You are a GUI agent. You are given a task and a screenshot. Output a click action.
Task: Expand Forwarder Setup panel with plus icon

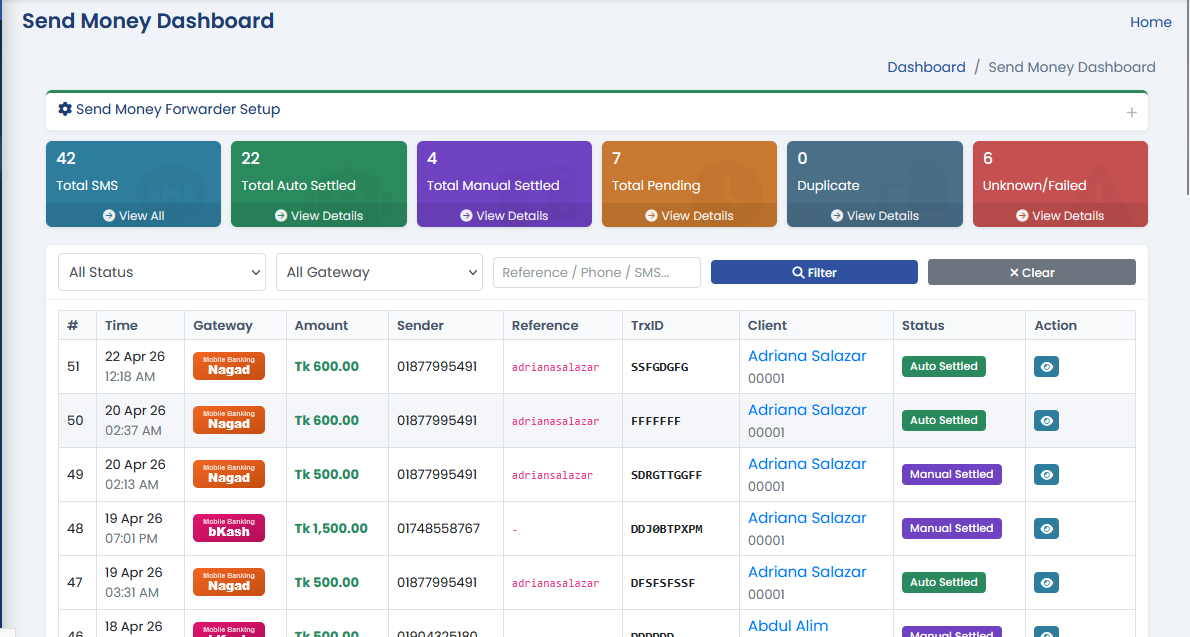pyautogui.click(x=1132, y=112)
